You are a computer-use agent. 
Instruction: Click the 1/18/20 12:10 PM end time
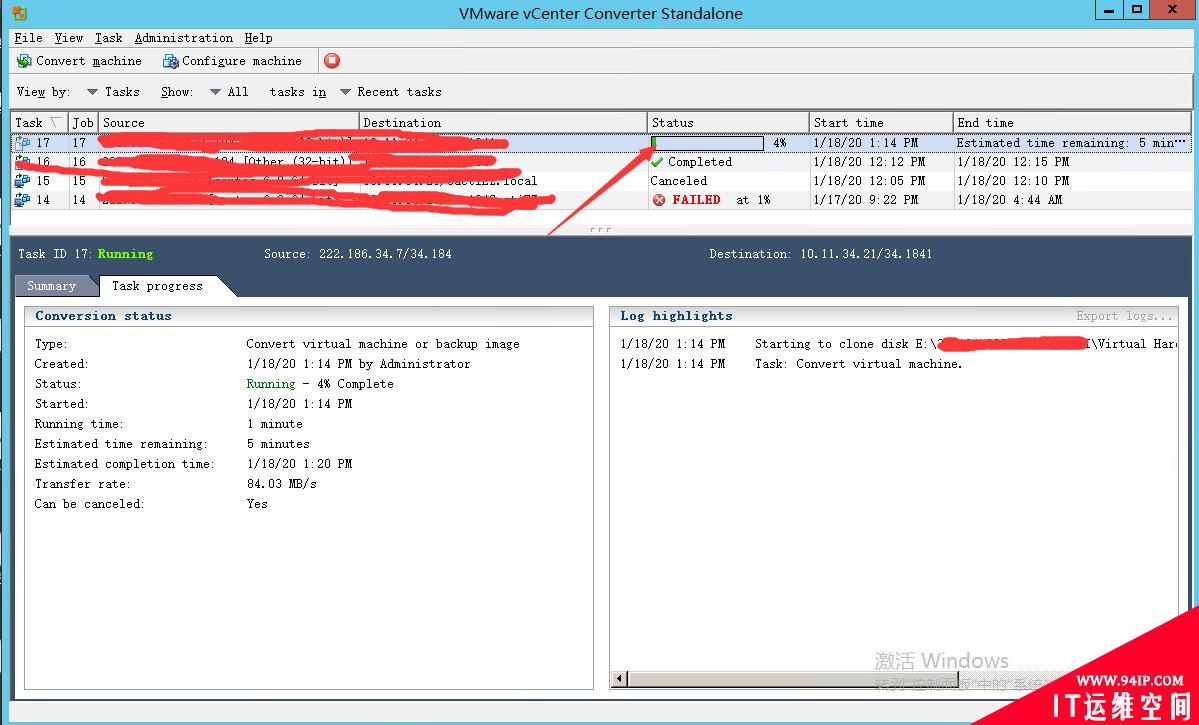pyautogui.click(x=1013, y=181)
